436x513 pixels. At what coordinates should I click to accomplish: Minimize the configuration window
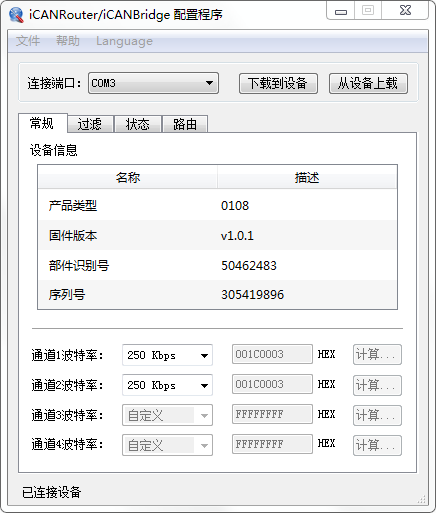tap(341, 11)
